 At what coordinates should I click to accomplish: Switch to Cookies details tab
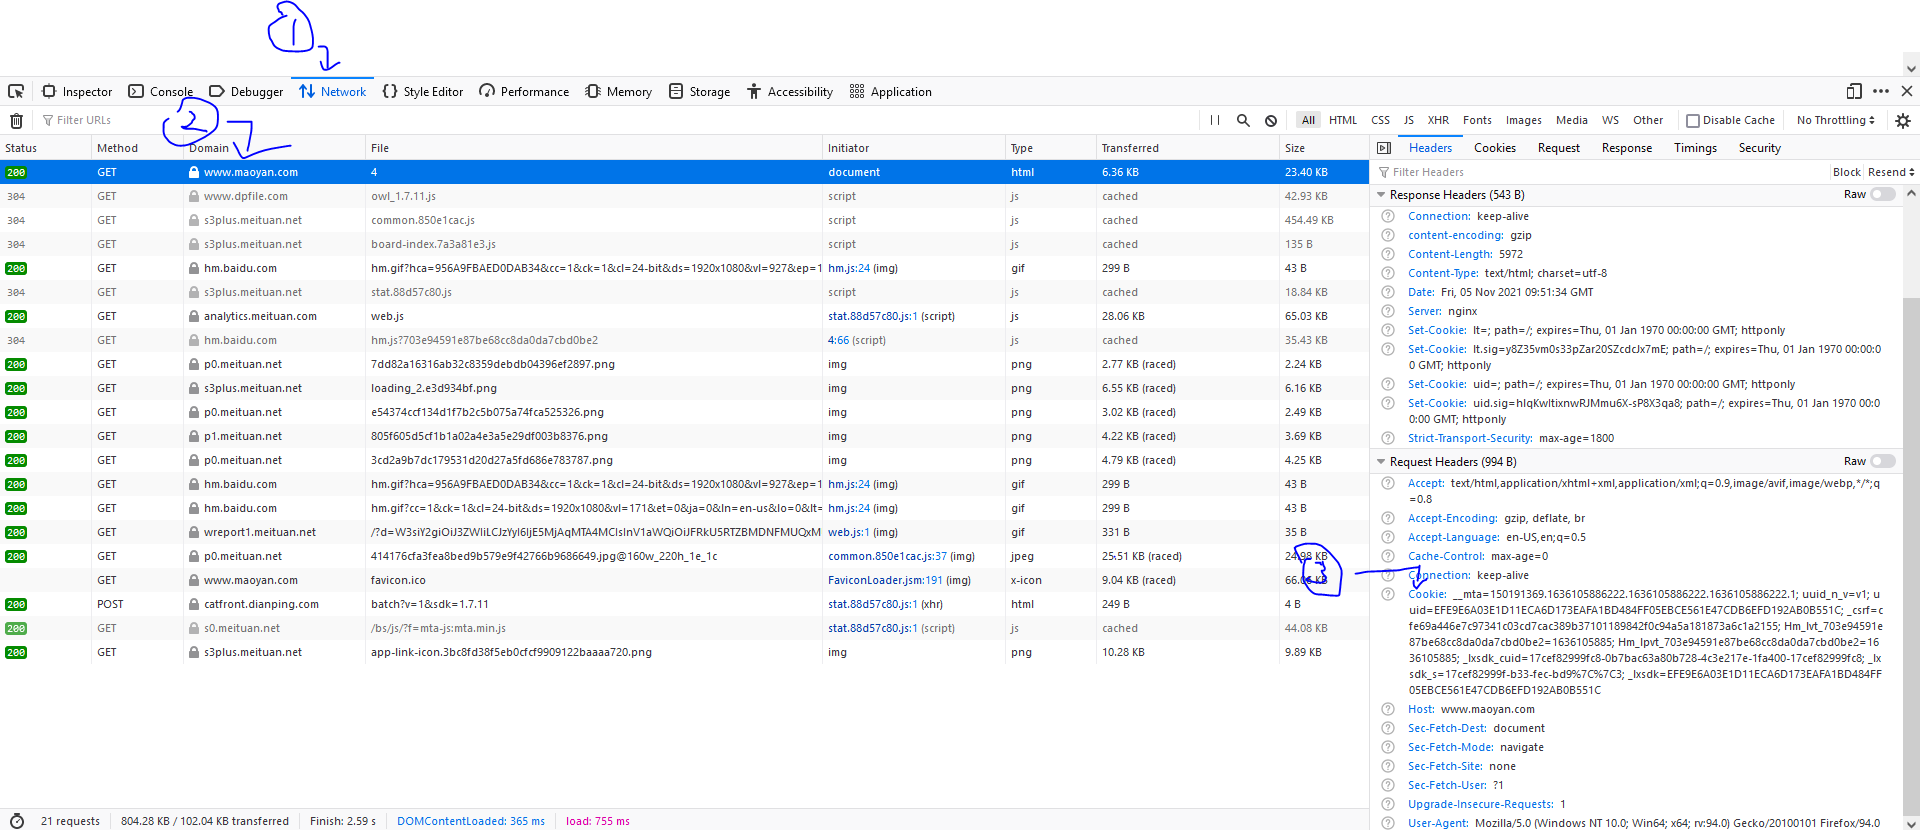pyautogui.click(x=1494, y=148)
